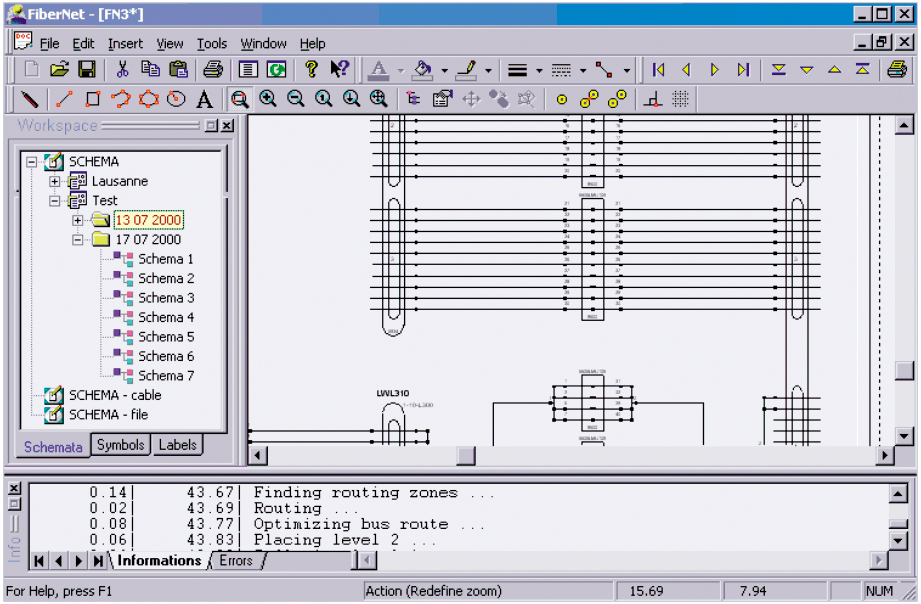The height and width of the screenshot is (604, 921).
Task: Activate the context help arrow-question icon
Action: pos(339,69)
